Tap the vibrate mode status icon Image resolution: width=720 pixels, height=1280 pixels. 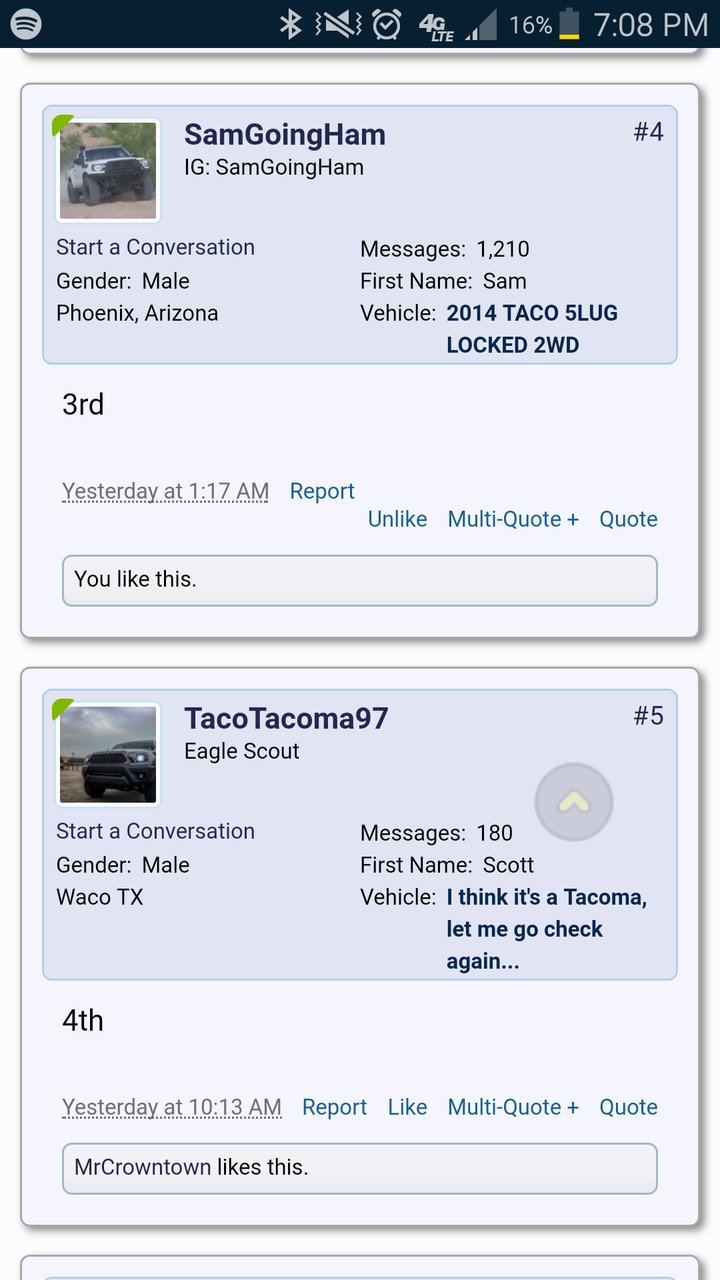(338, 24)
